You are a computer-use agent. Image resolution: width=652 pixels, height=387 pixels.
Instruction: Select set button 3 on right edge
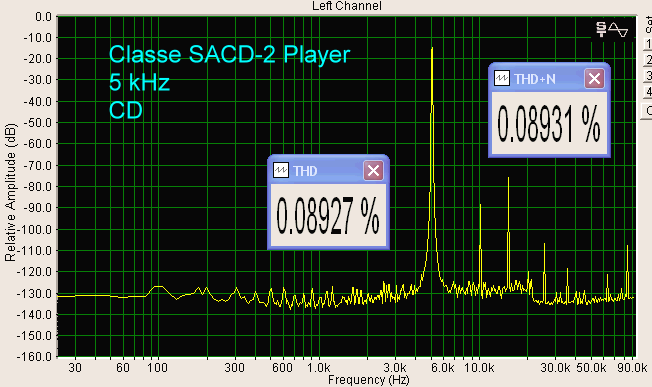647,76
